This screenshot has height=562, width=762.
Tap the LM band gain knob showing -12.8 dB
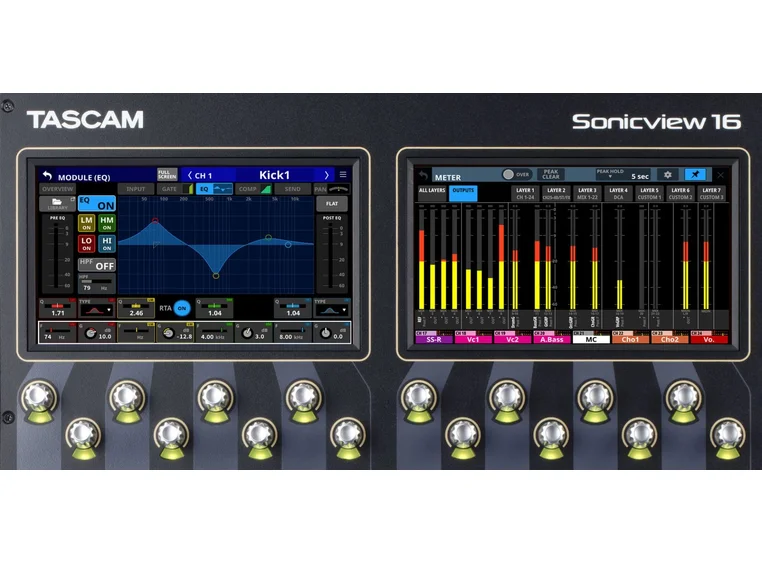click(x=168, y=334)
